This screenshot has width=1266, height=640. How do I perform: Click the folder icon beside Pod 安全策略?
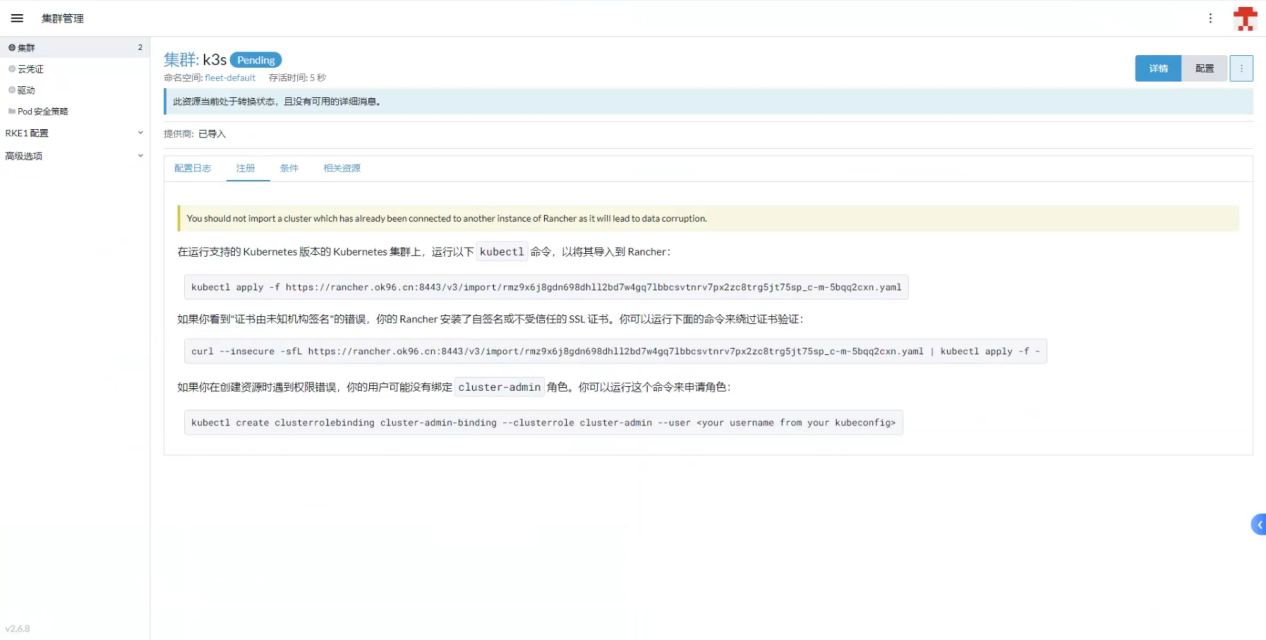(12, 111)
